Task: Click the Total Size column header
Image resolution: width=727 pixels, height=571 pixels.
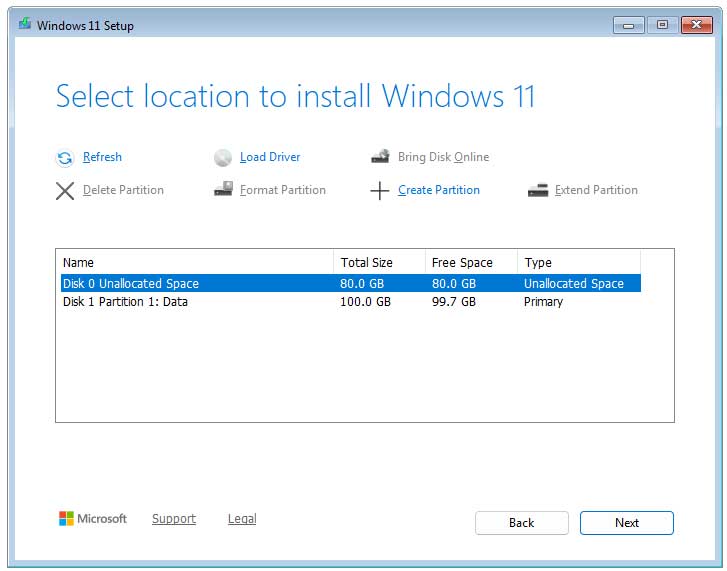Action: pos(379,262)
